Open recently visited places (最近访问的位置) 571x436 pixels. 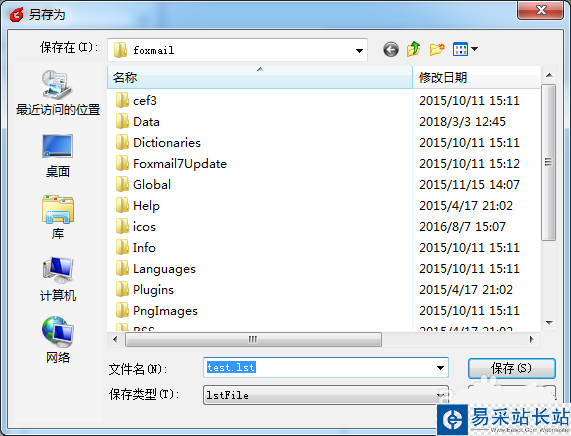point(58,93)
